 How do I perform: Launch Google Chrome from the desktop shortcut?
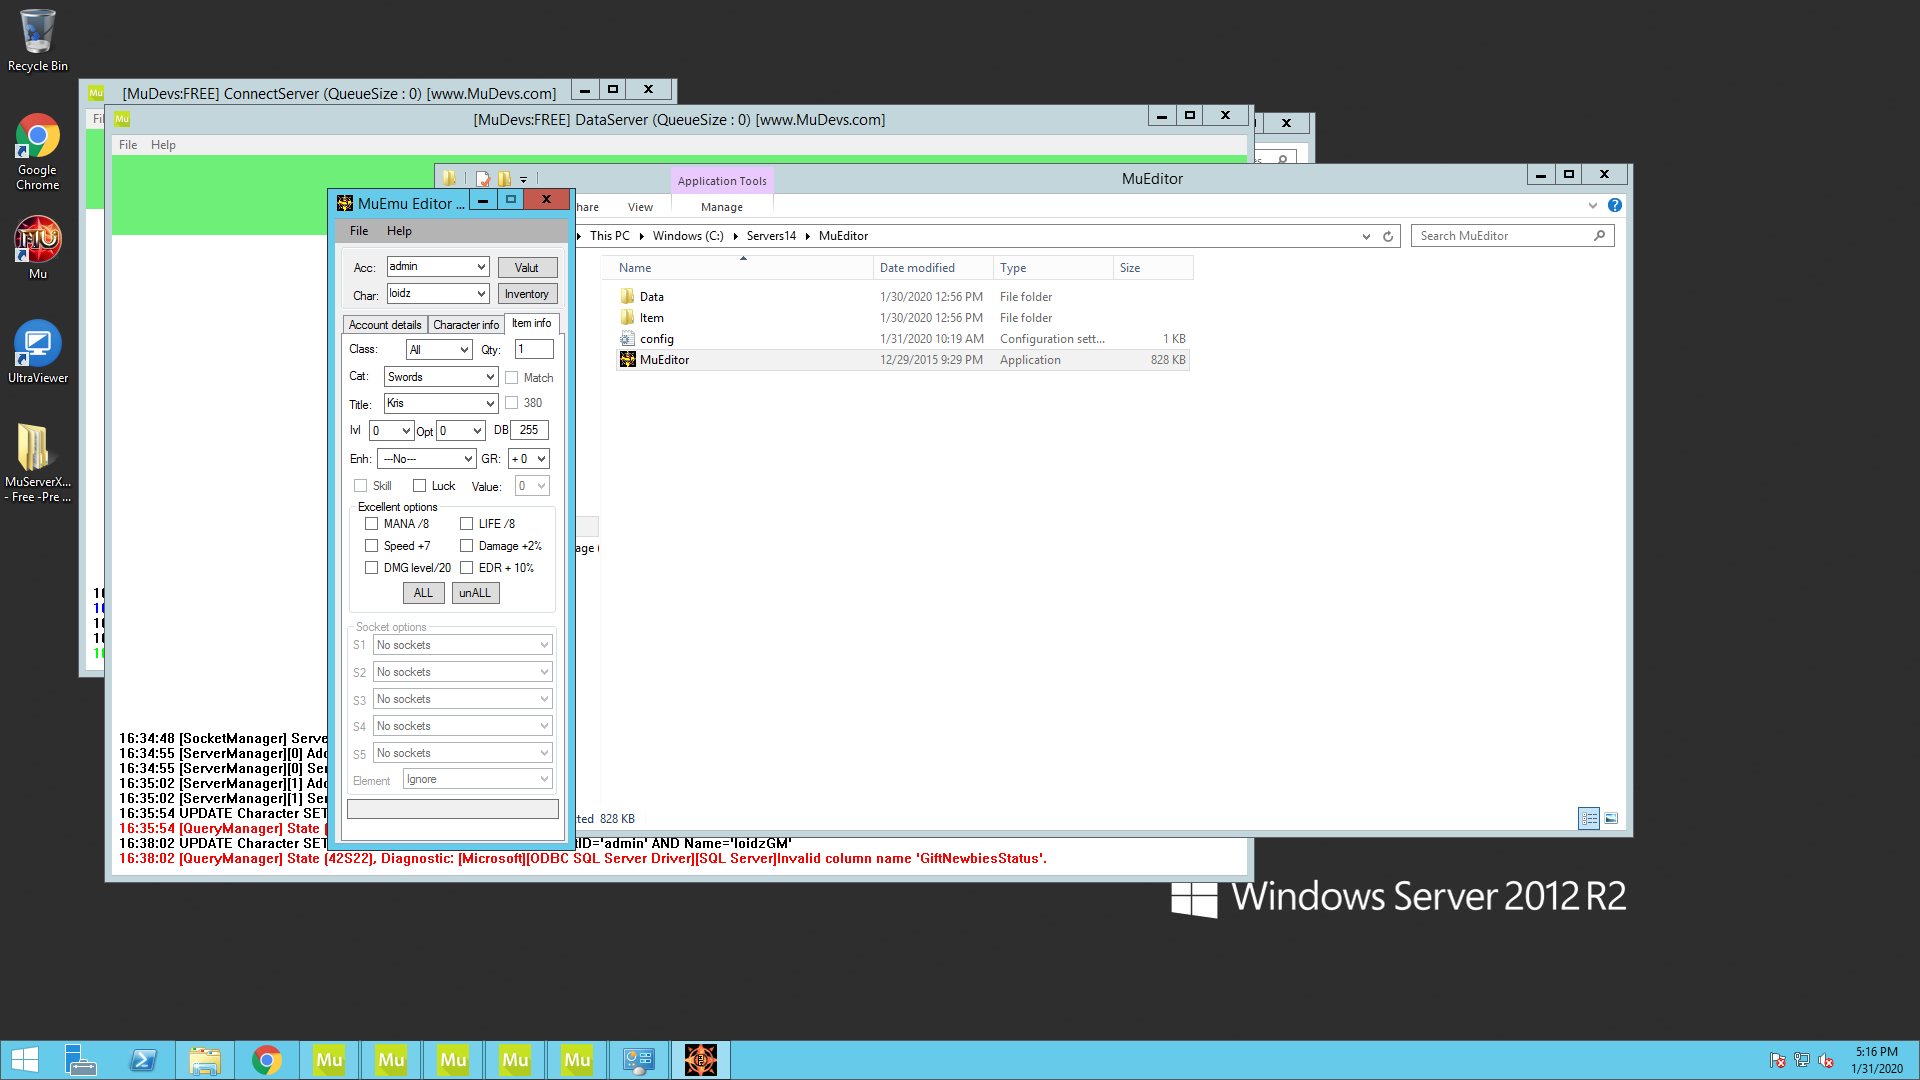[x=38, y=152]
